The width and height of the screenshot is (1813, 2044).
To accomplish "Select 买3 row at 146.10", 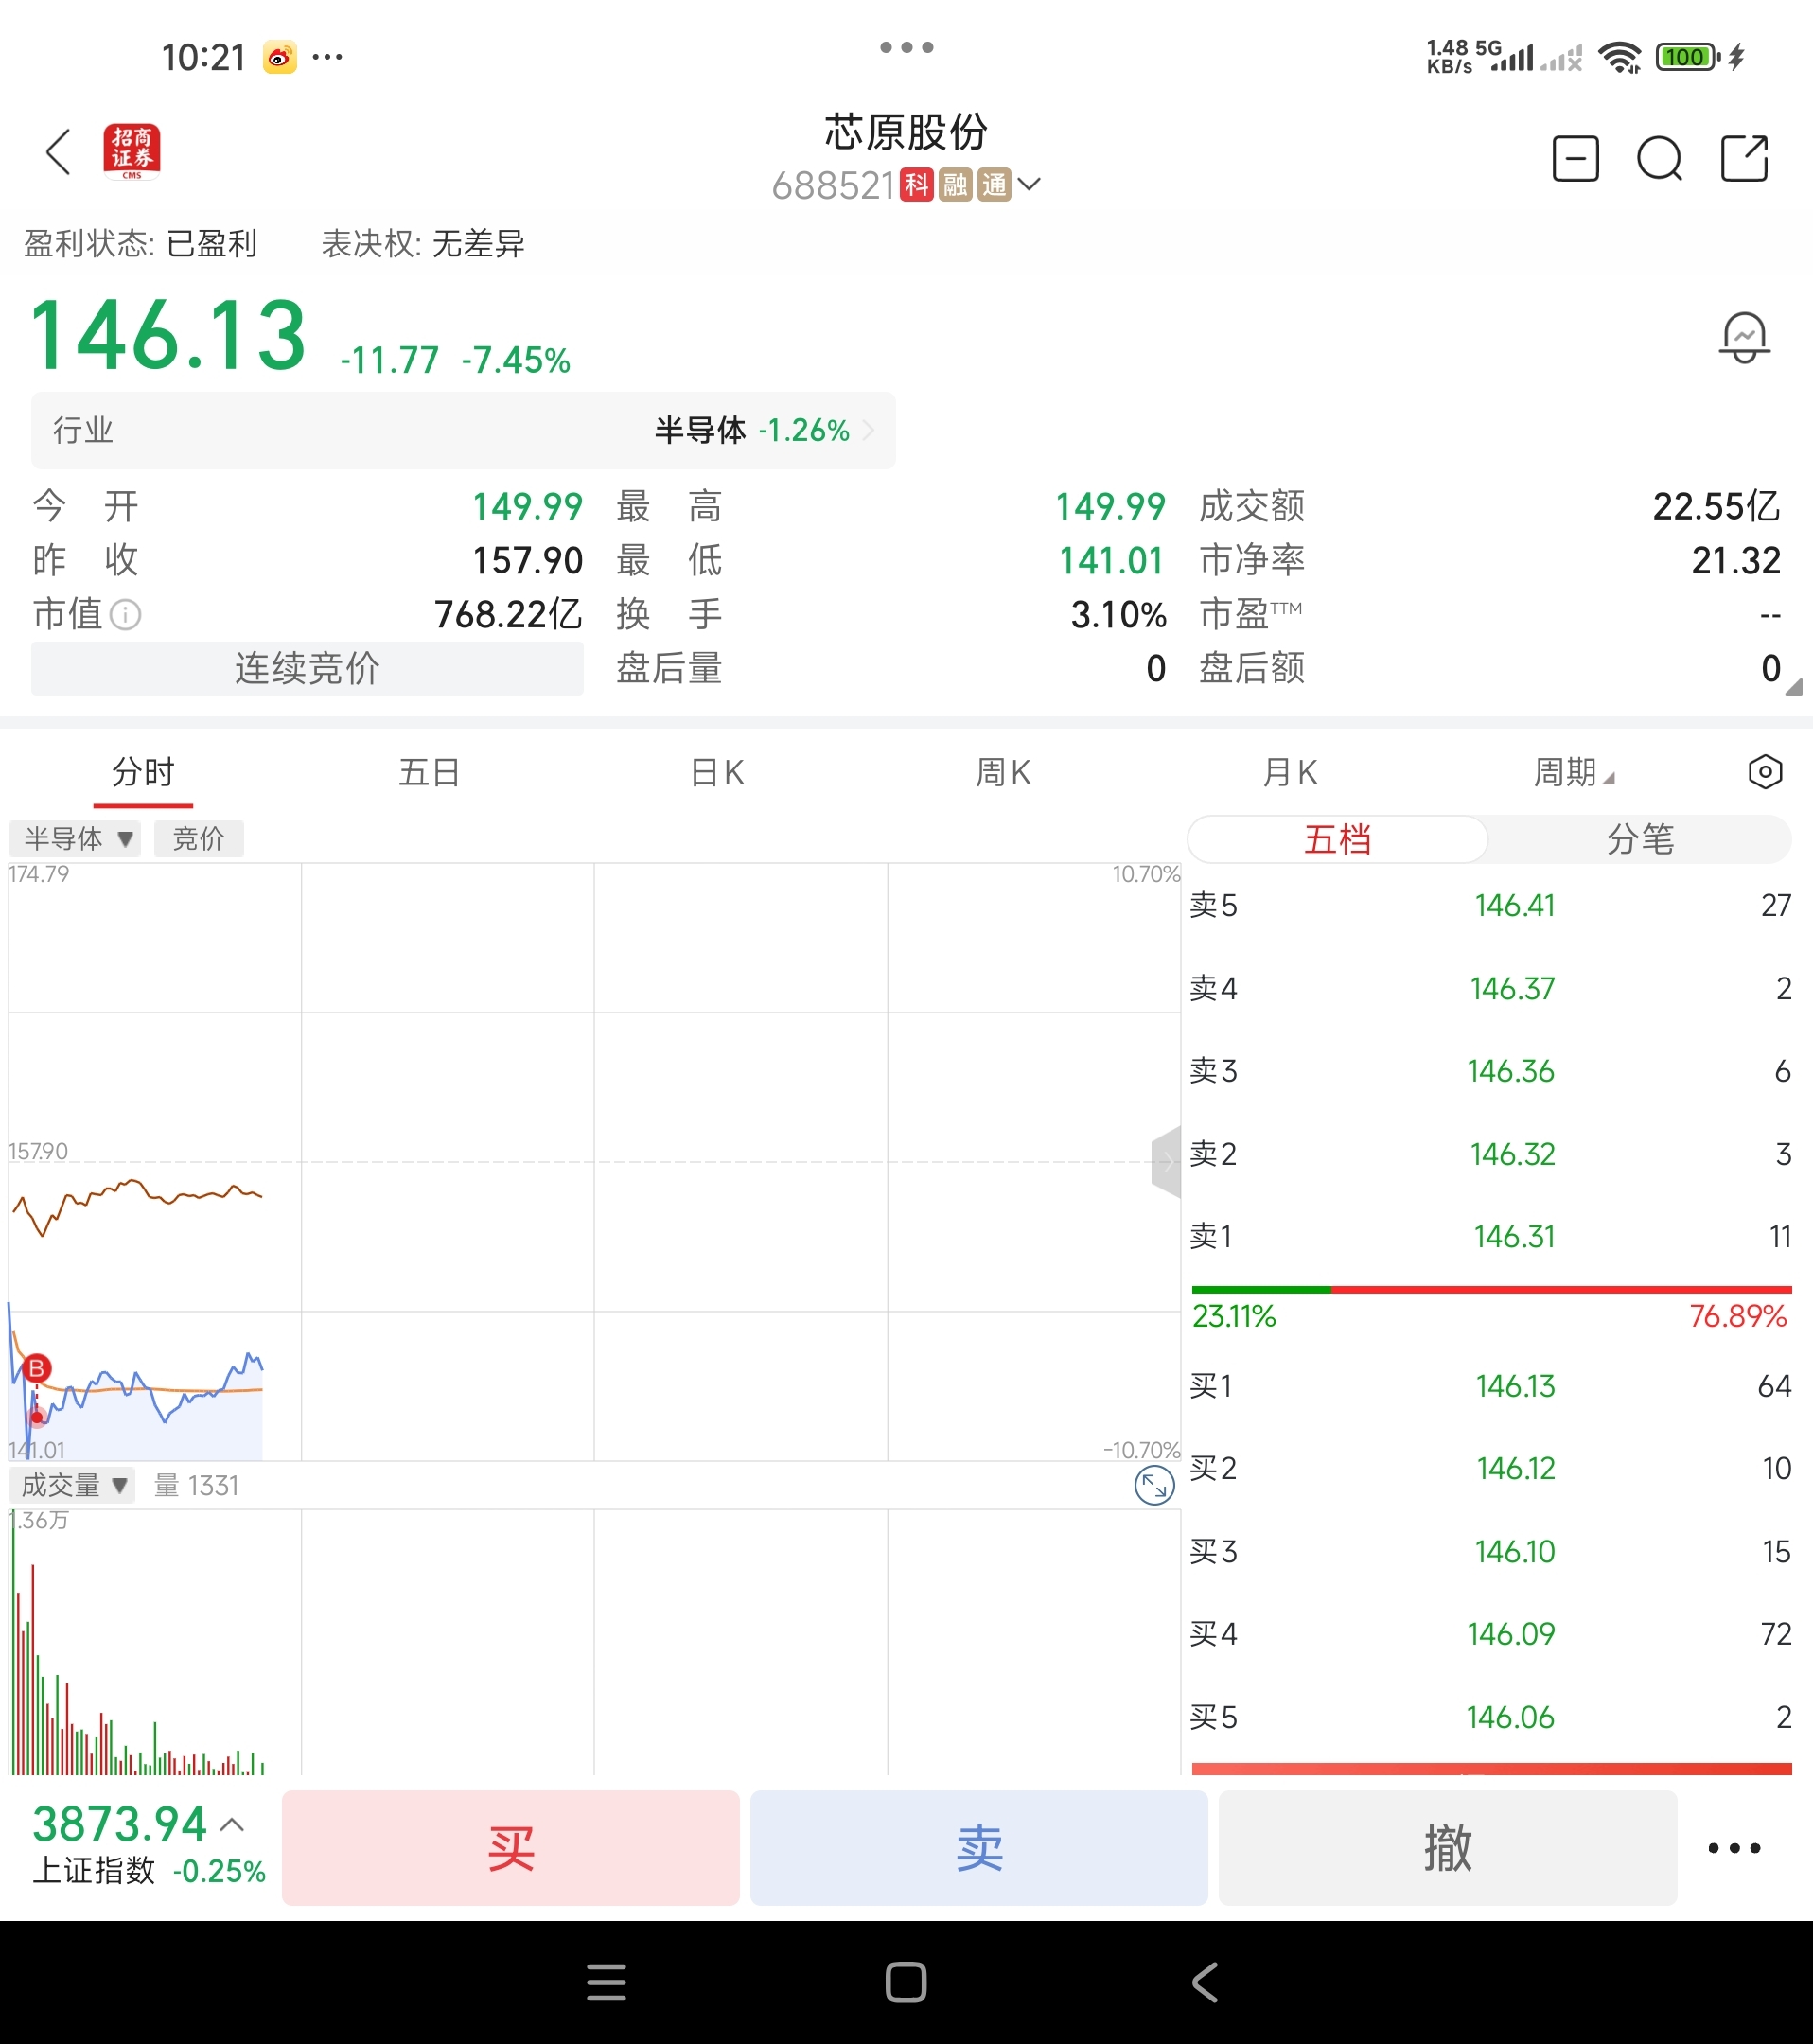I will [x=1490, y=1552].
